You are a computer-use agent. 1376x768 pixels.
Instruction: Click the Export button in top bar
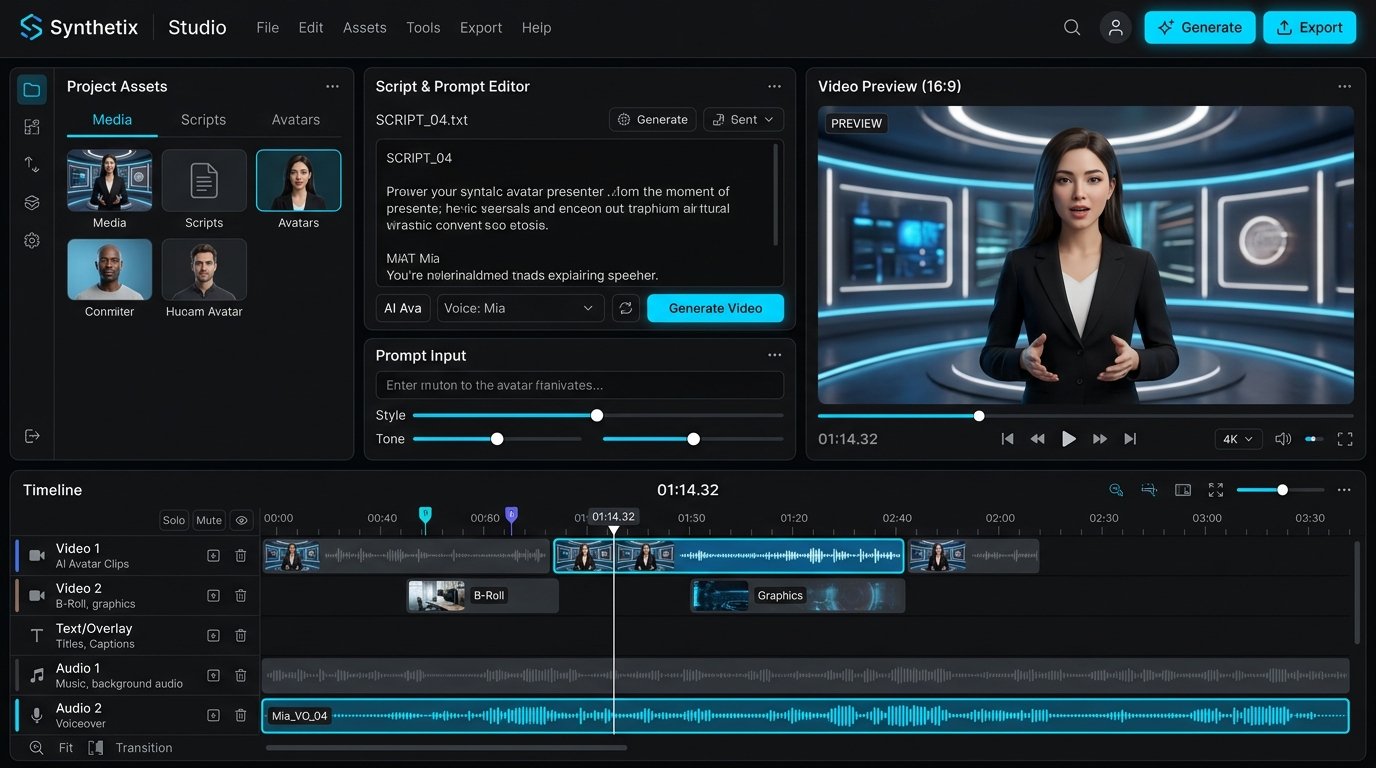coord(1309,28)
